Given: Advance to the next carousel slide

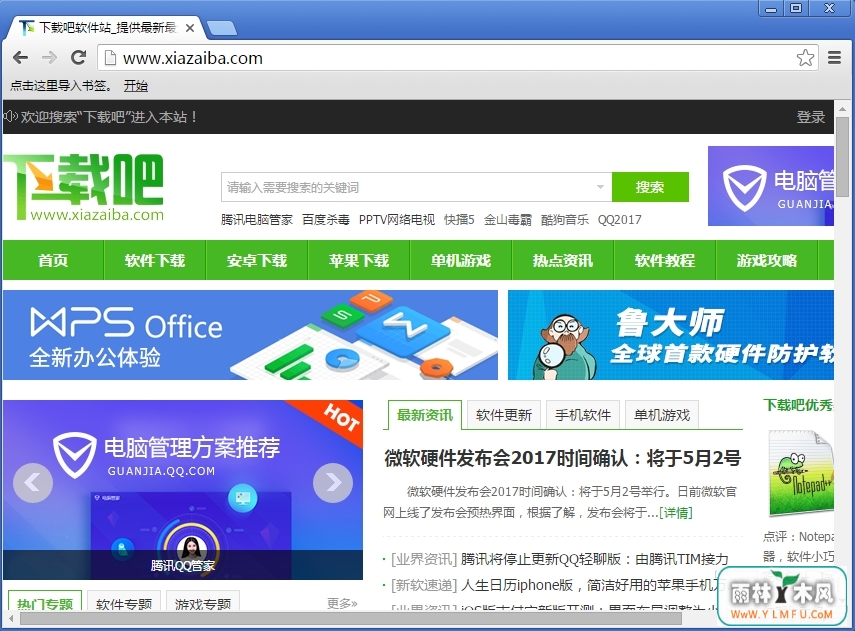Looking at the screenshot, I should (333, 483).
